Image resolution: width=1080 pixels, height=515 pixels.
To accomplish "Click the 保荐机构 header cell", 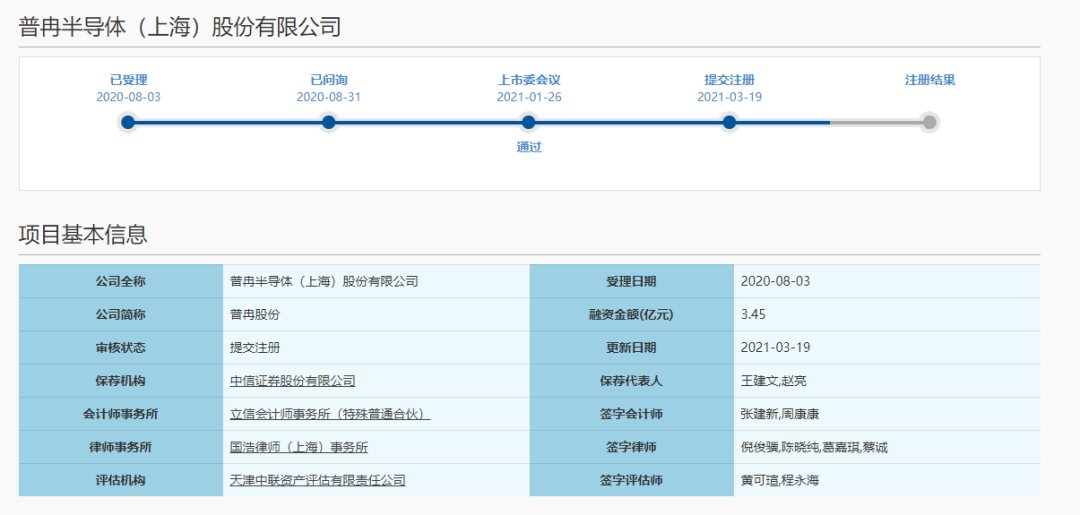I will point(121,381).
